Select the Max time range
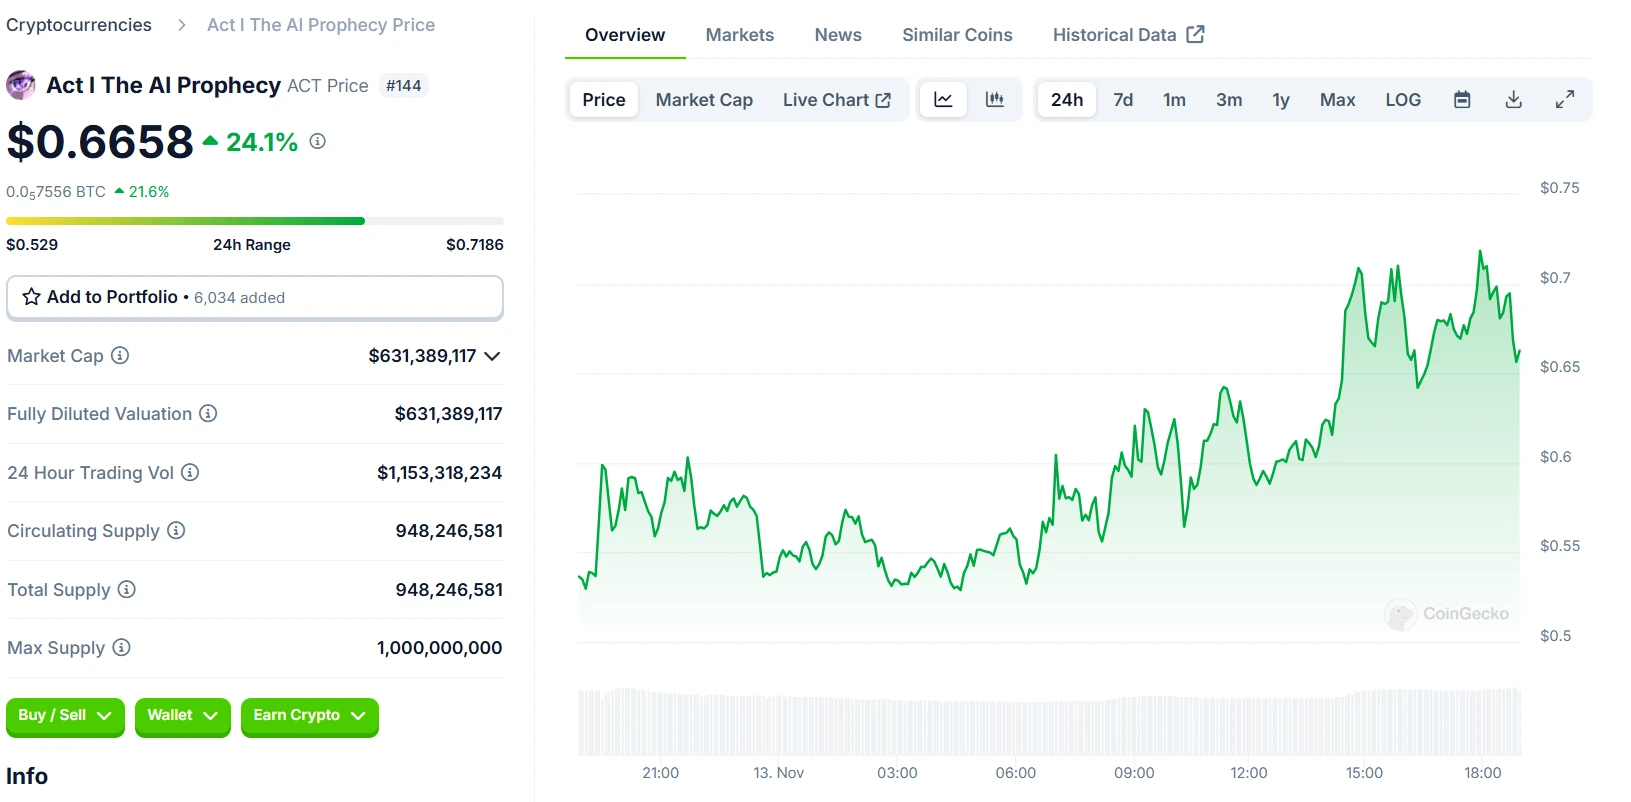Viewport: 1631px width, 802px height. coord(1337,100)
